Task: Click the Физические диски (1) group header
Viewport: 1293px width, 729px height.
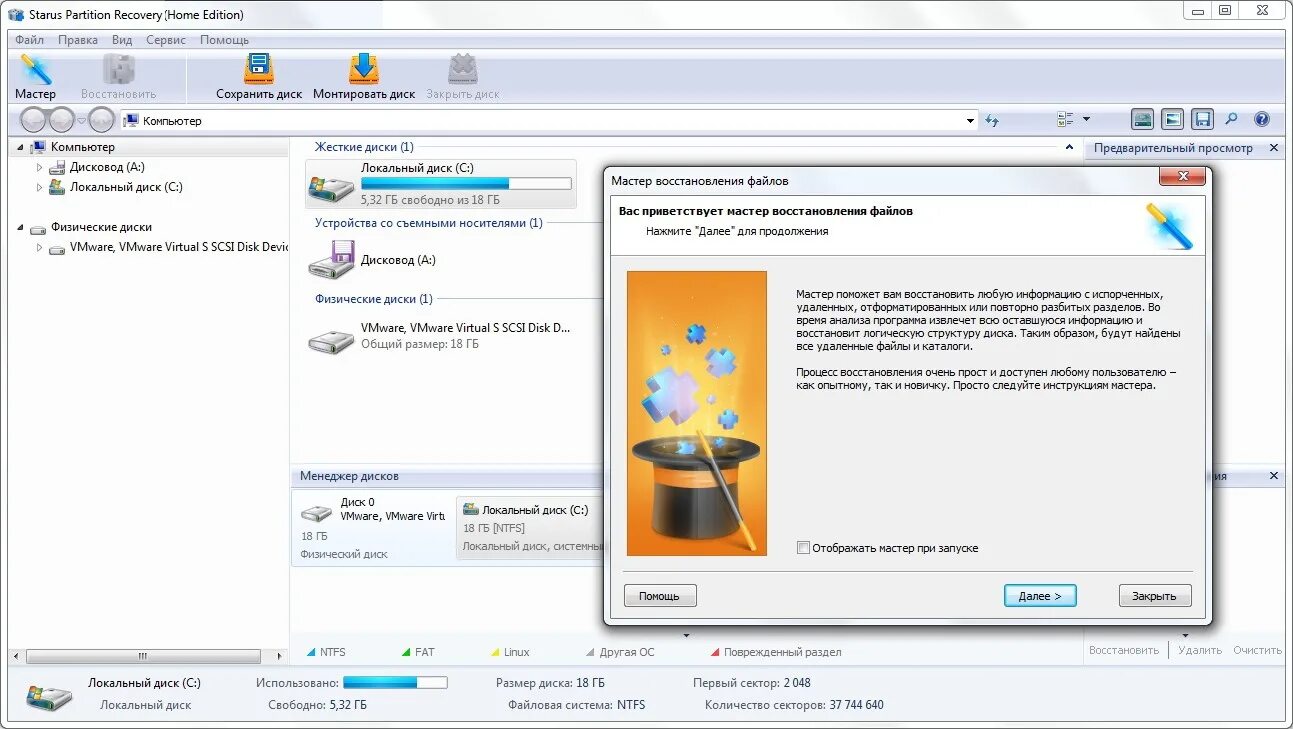Action: [x=373, y=299]
